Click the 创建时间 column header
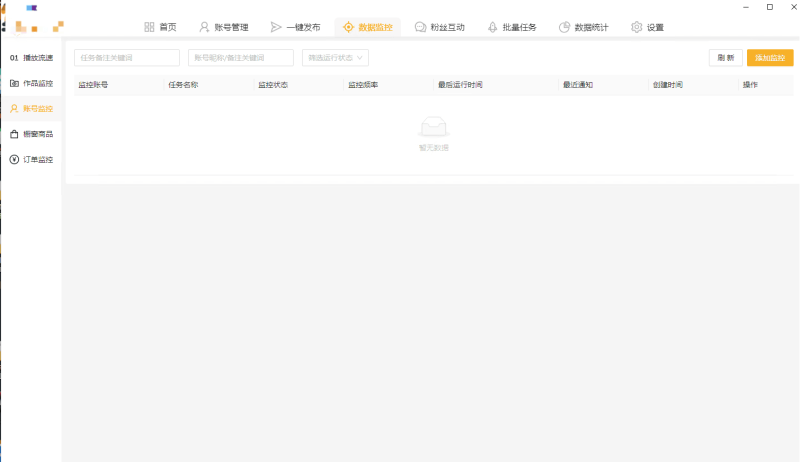 click(668, 85)
